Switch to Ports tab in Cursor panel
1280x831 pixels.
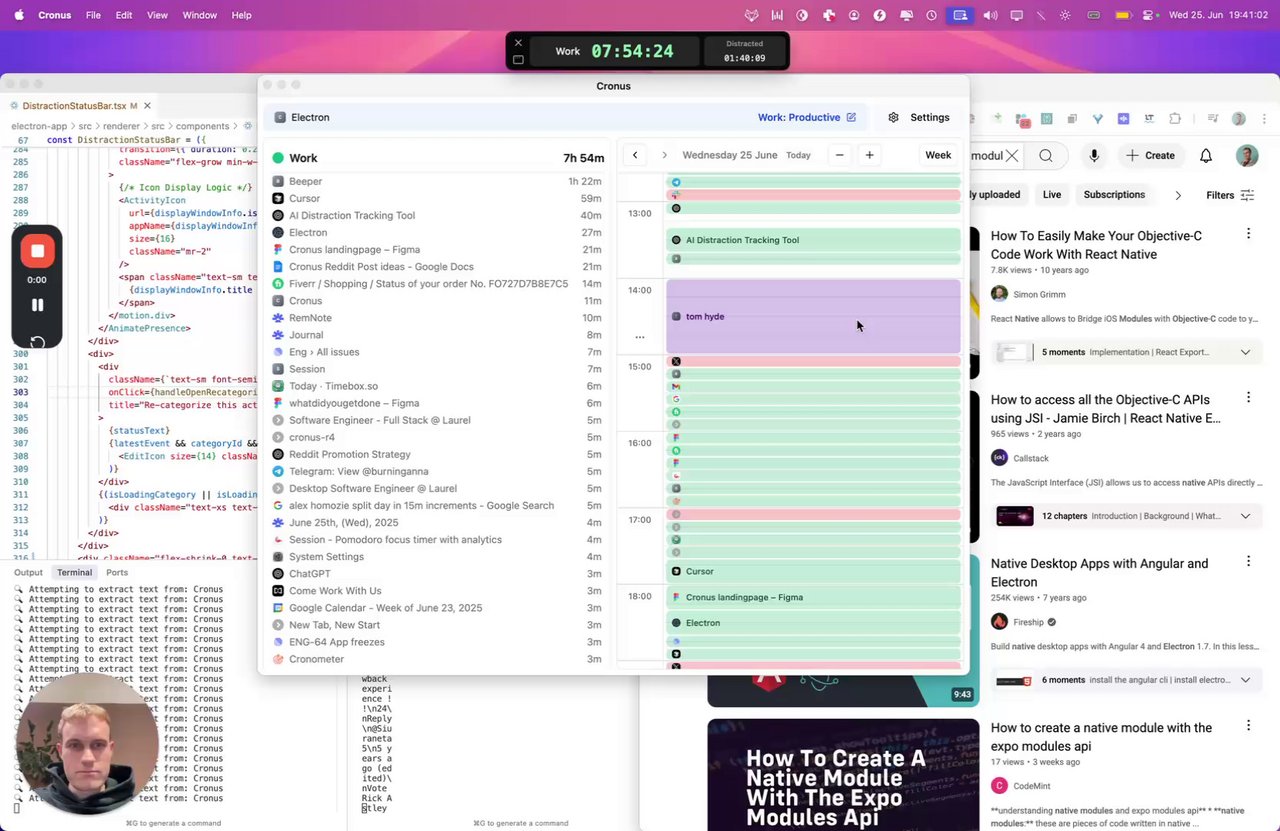[117, 572]
